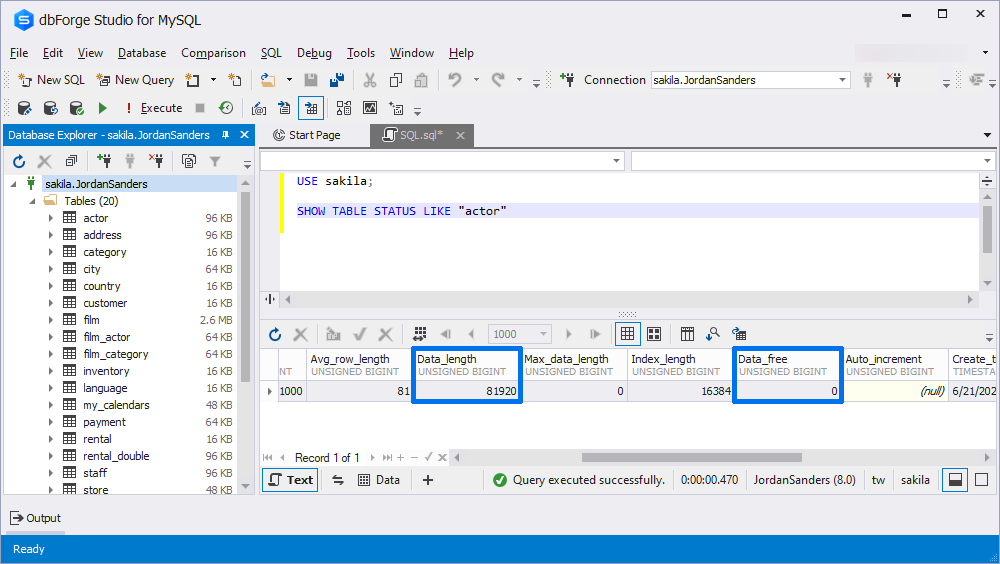
Task: Click the New Query toolbar button
Action: [135, 80]
